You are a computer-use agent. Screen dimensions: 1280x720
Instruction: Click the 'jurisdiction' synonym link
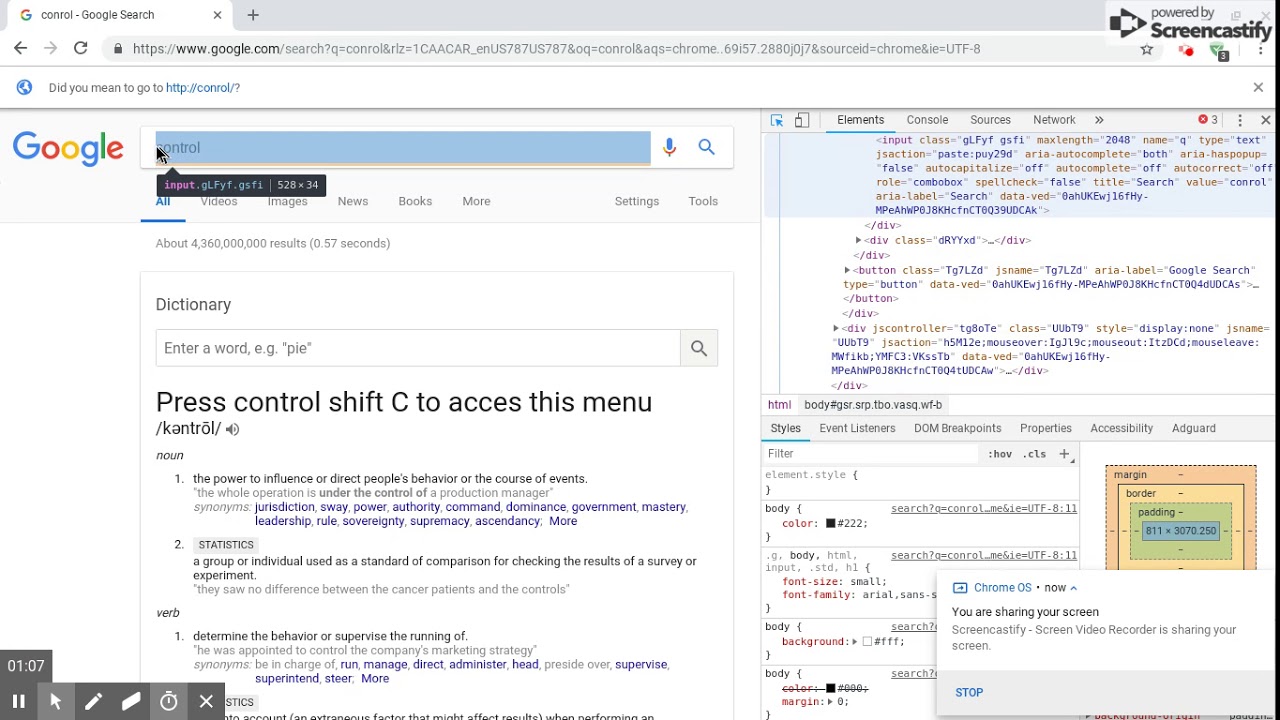284,507
